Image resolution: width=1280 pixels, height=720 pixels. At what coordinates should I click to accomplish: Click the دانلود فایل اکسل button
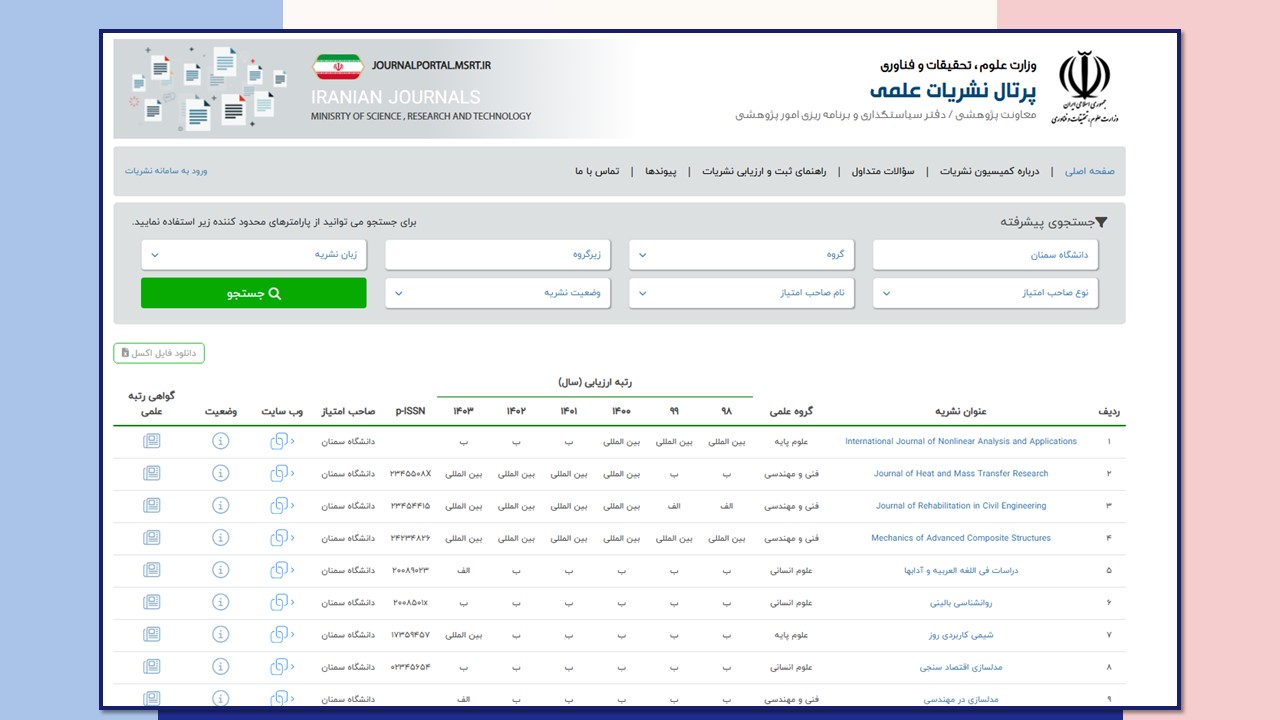click(159, 353)
